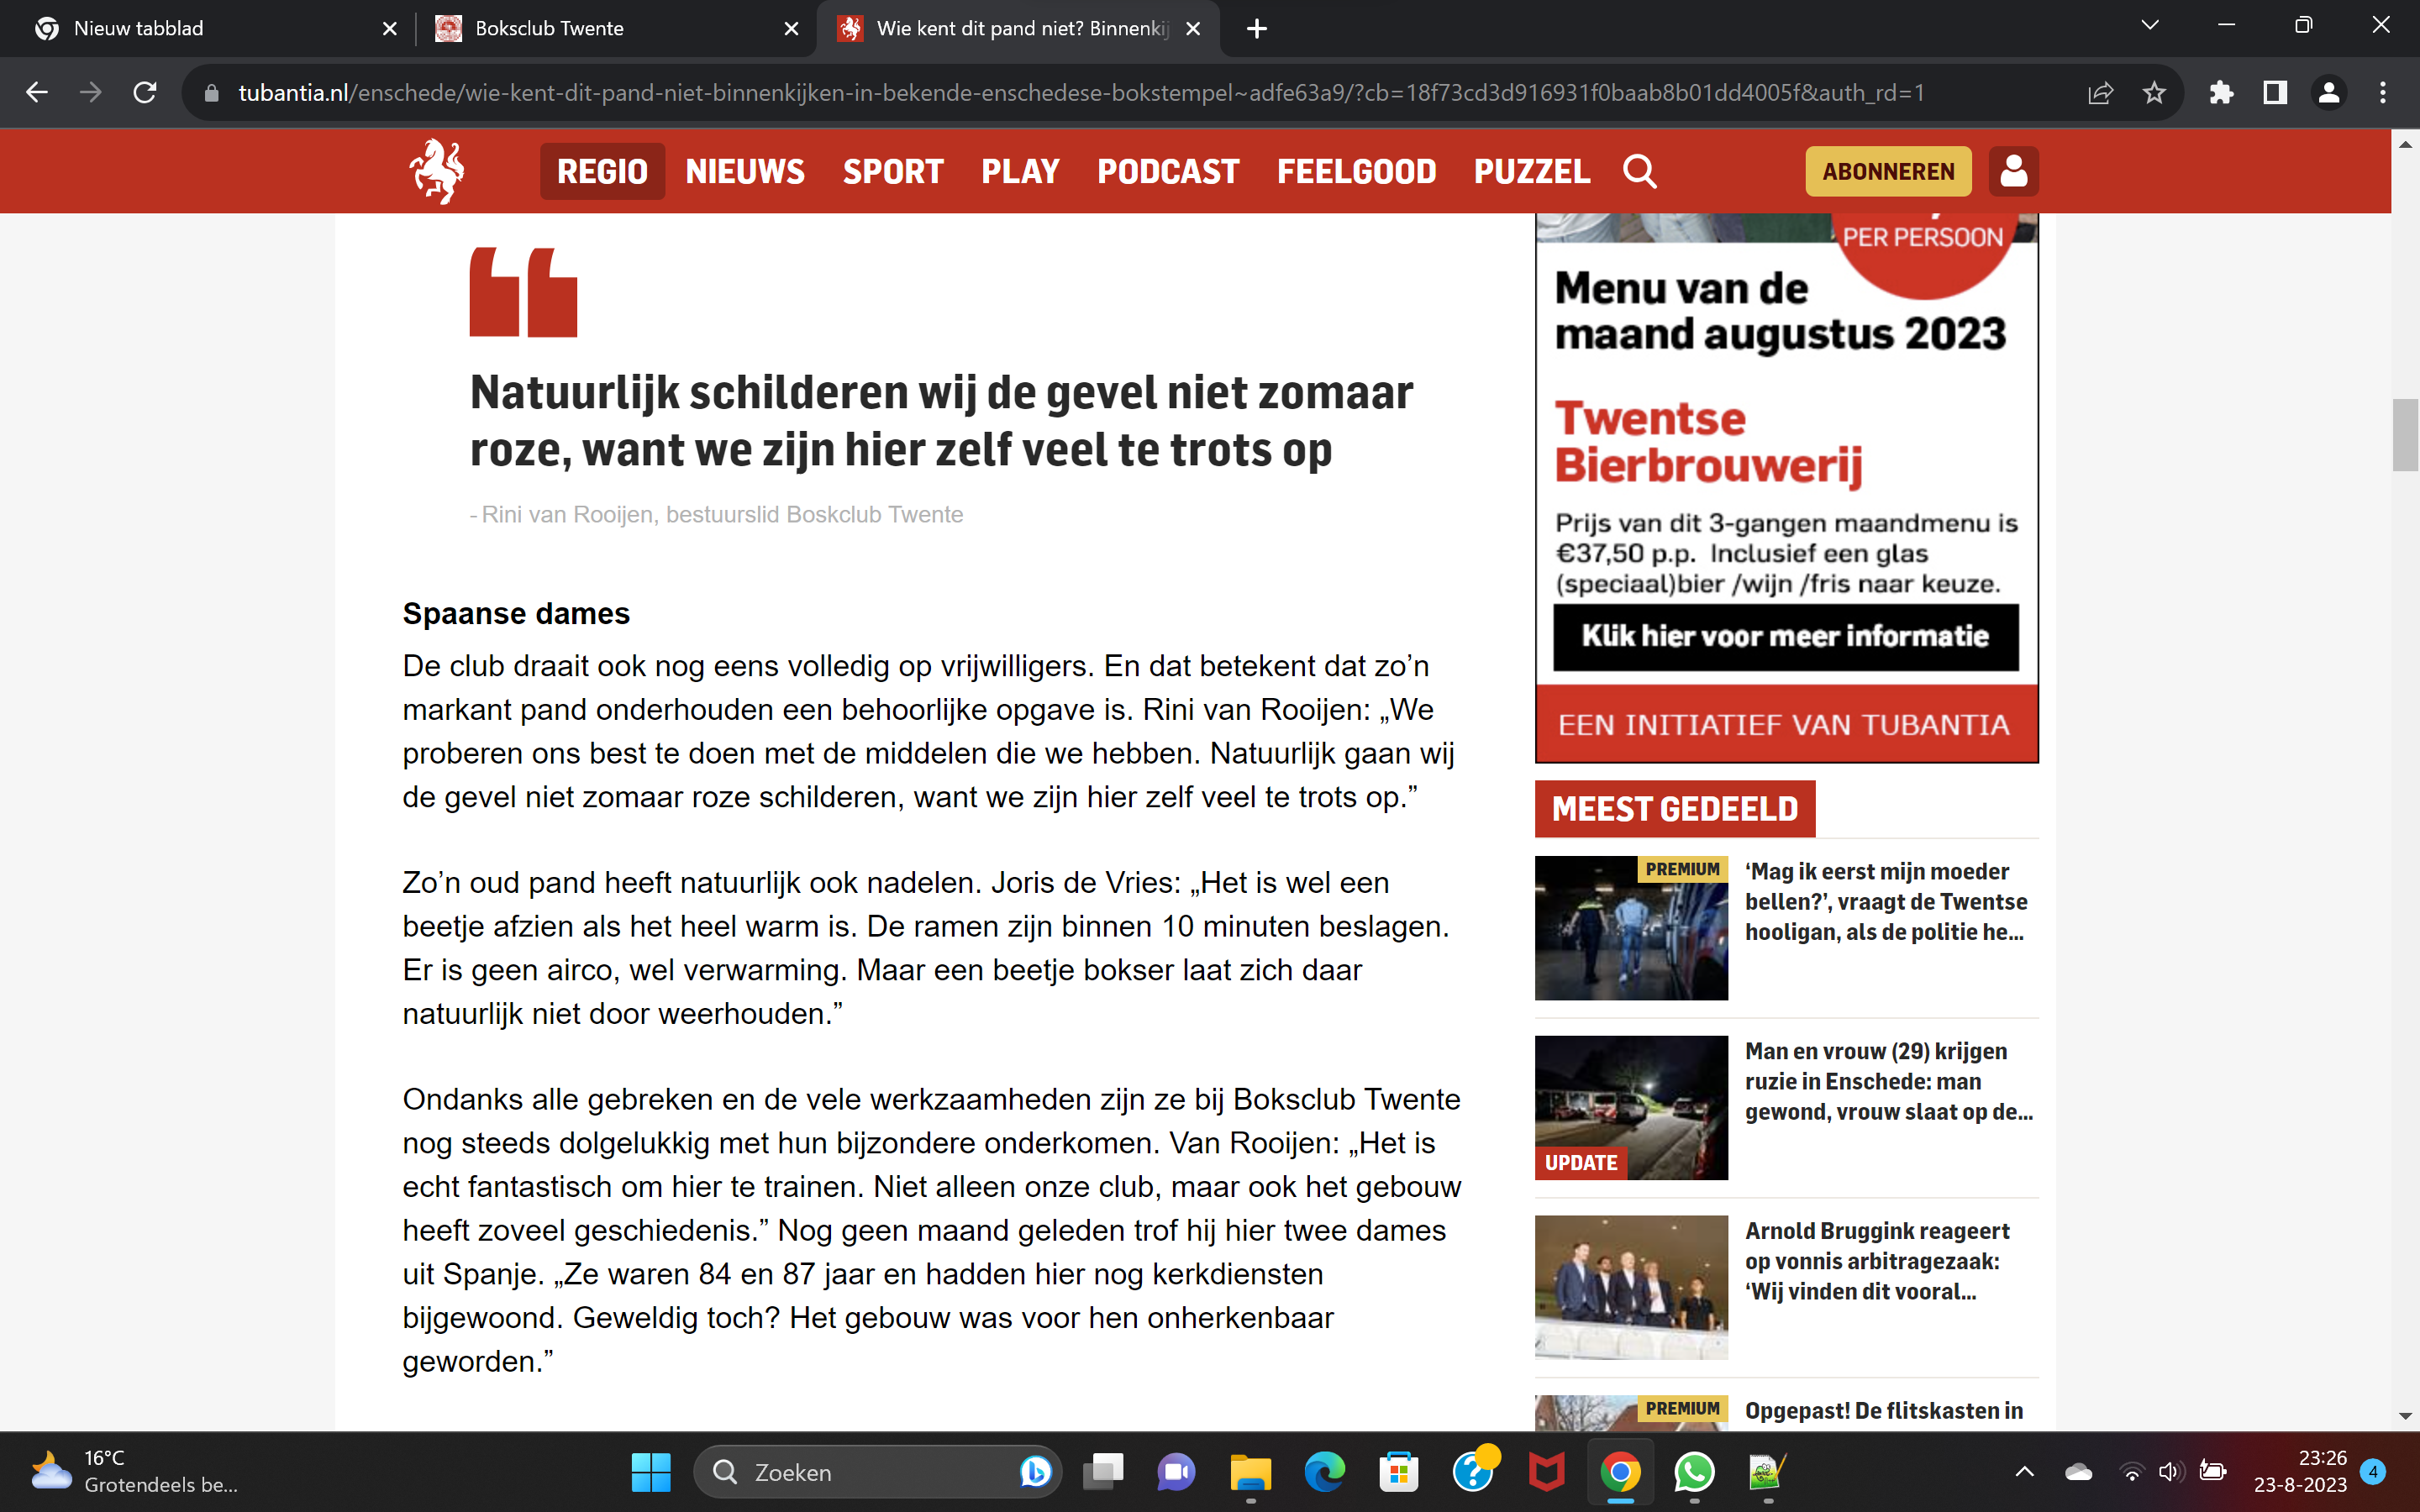Open the Chrome profile avatar
This screenshot has width=2420, height=1512.
point(2329,93)
